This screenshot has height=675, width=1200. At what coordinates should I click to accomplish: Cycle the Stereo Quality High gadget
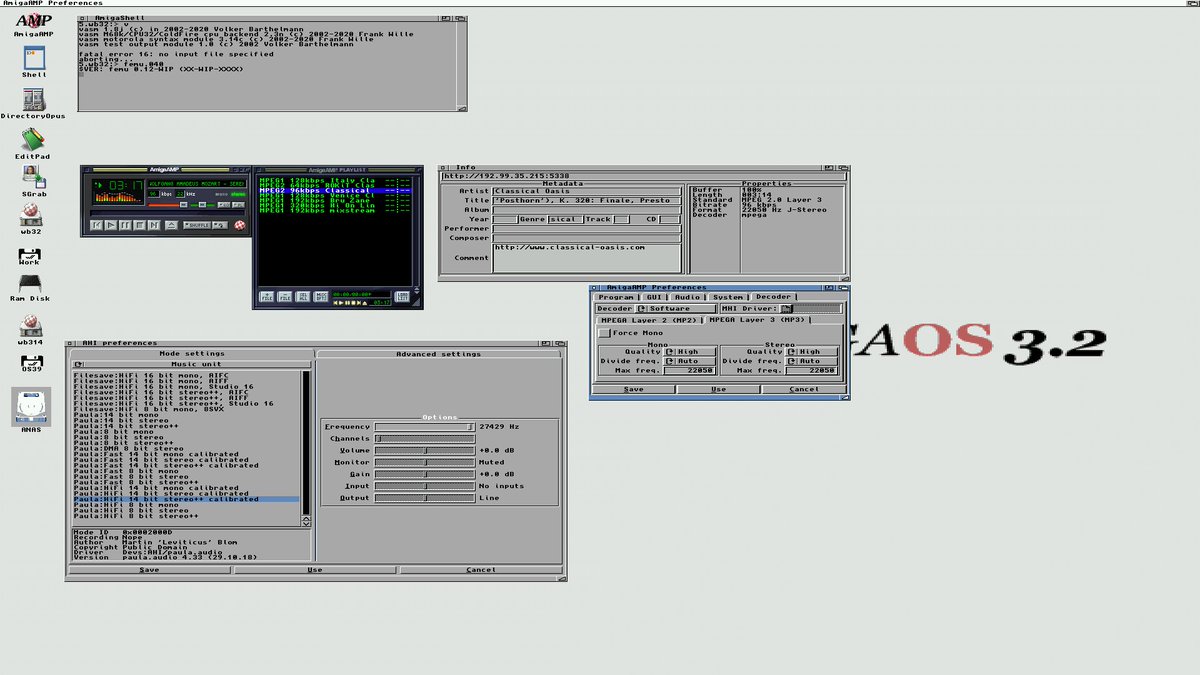point(813,351)
